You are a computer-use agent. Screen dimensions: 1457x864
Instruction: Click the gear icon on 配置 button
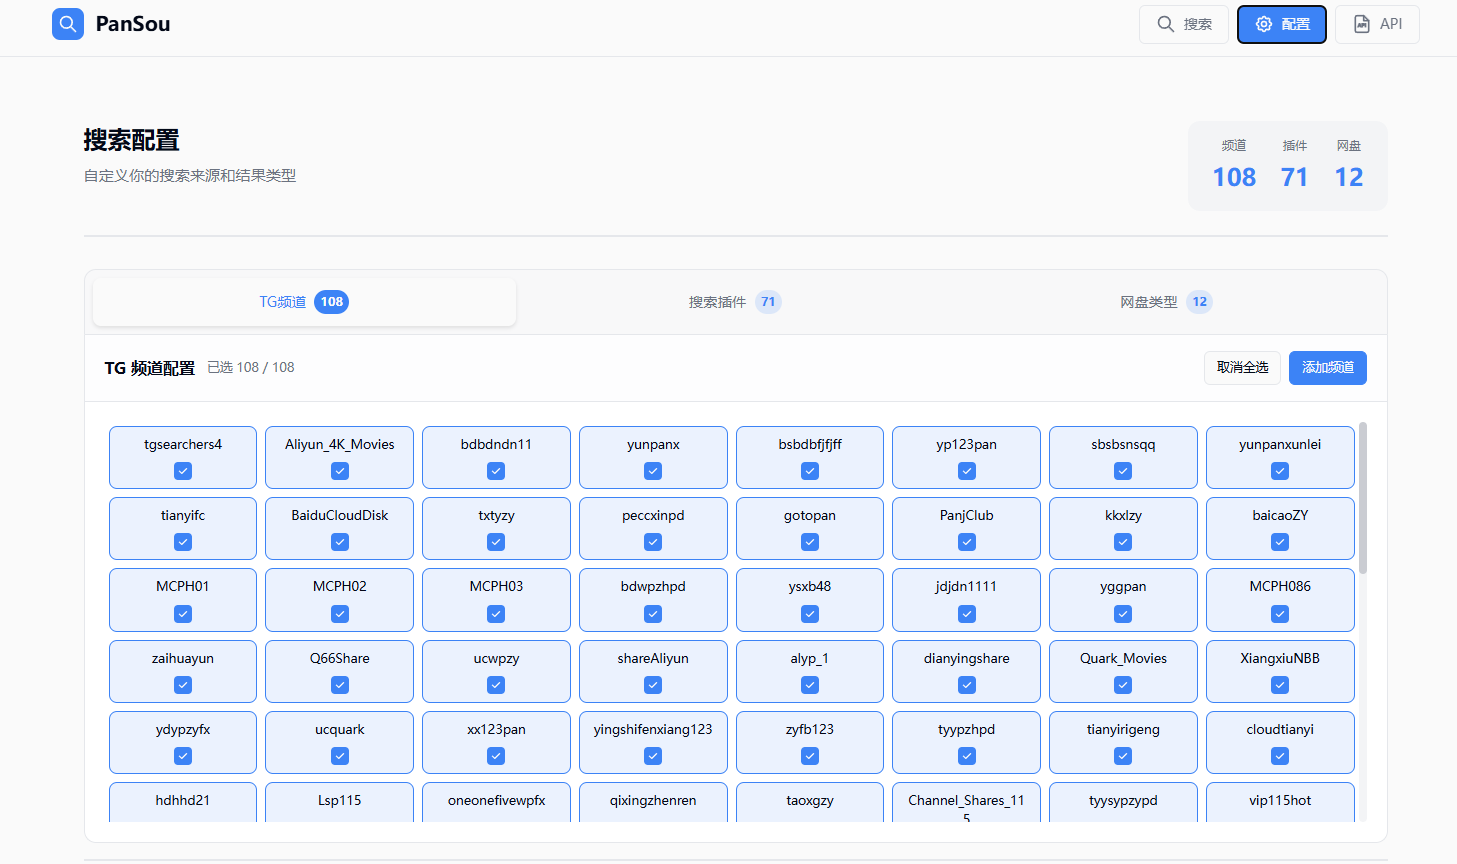point(1264,24)
